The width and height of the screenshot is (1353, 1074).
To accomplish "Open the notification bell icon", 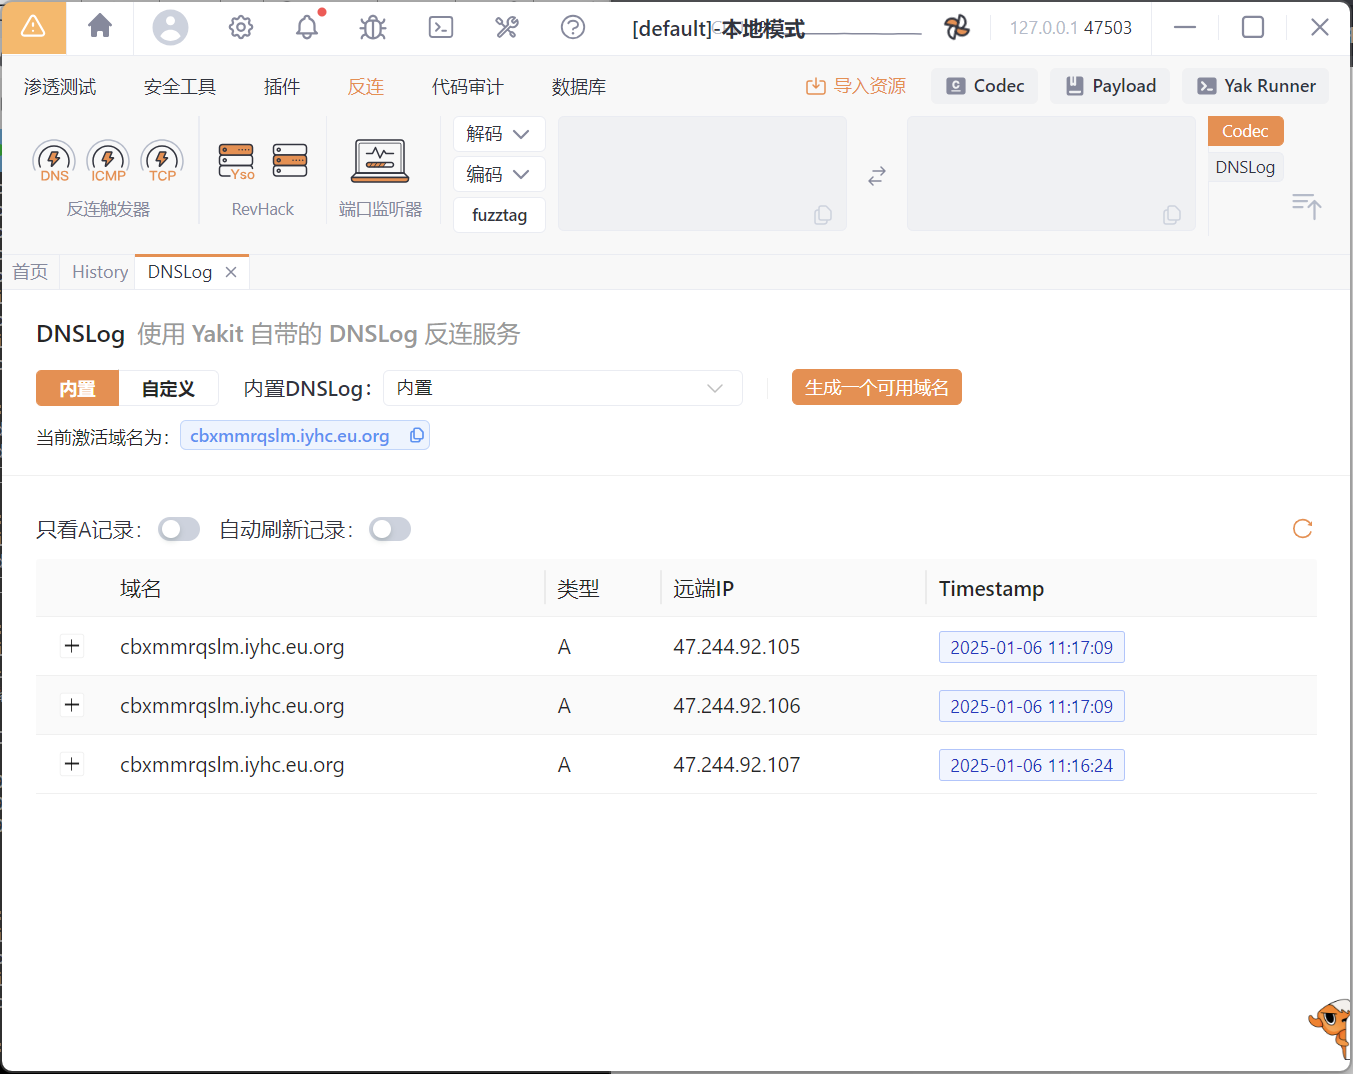I will tap(307, 27).
